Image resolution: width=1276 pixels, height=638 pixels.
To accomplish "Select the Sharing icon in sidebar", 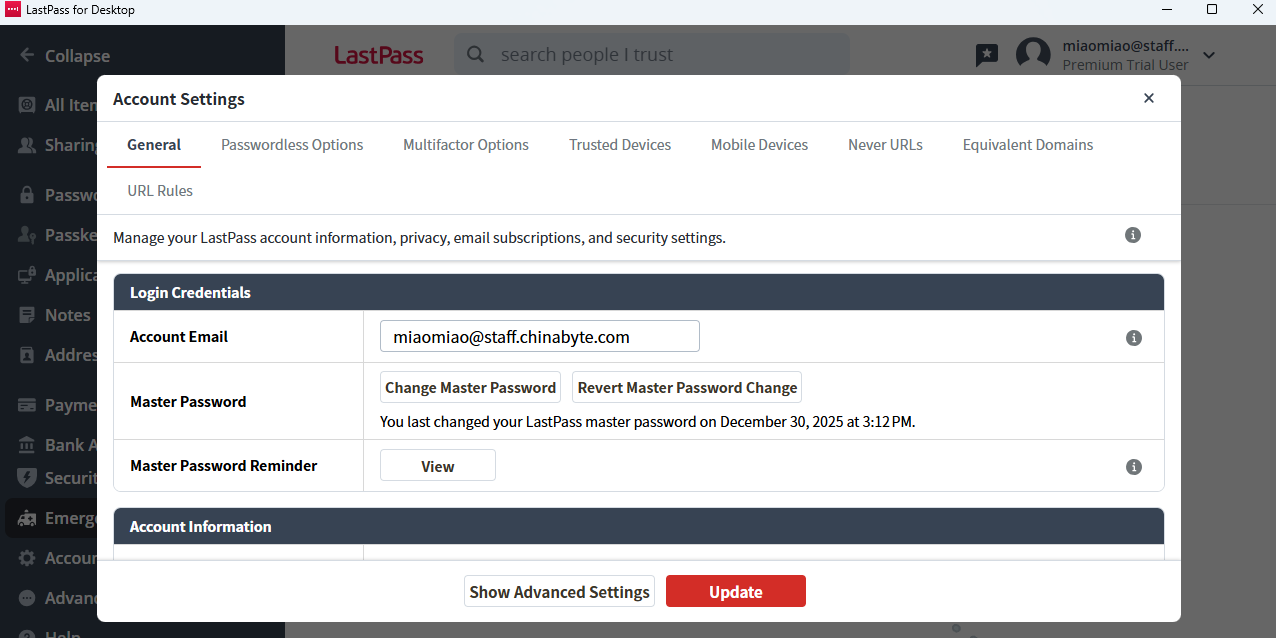I will pos(25,144).
